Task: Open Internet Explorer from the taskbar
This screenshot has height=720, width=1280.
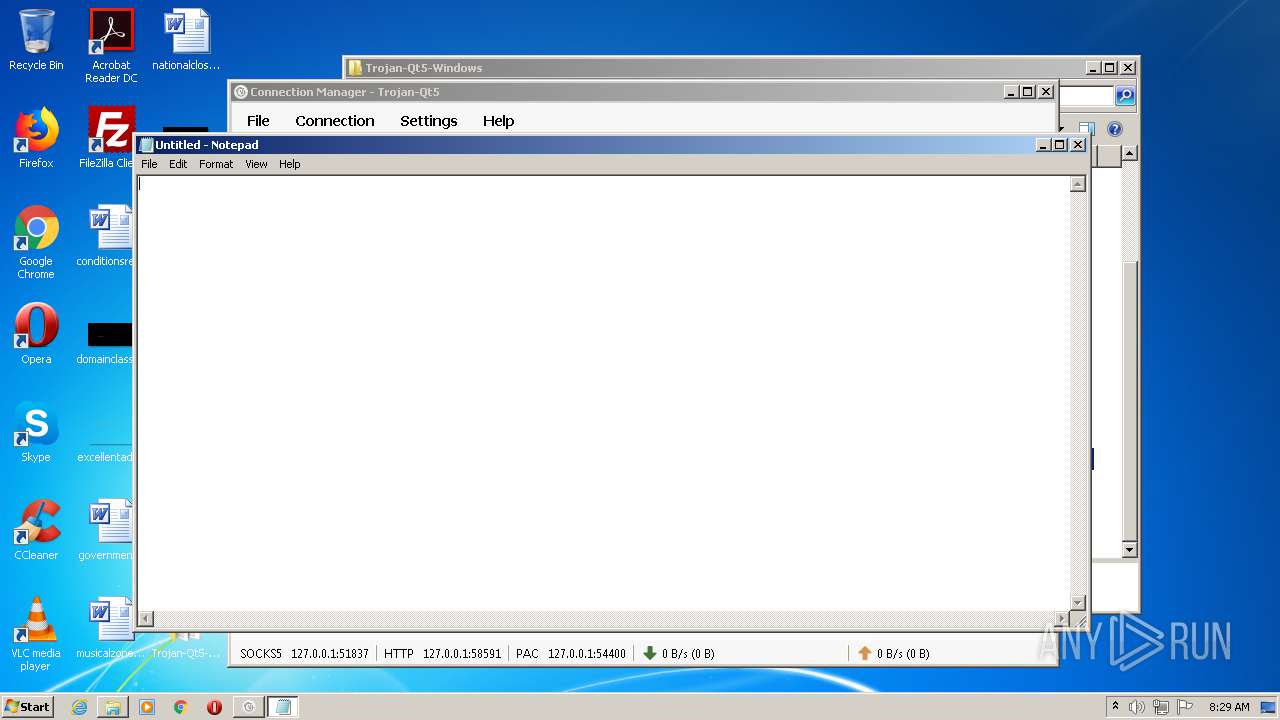Action: pos(79,707)
